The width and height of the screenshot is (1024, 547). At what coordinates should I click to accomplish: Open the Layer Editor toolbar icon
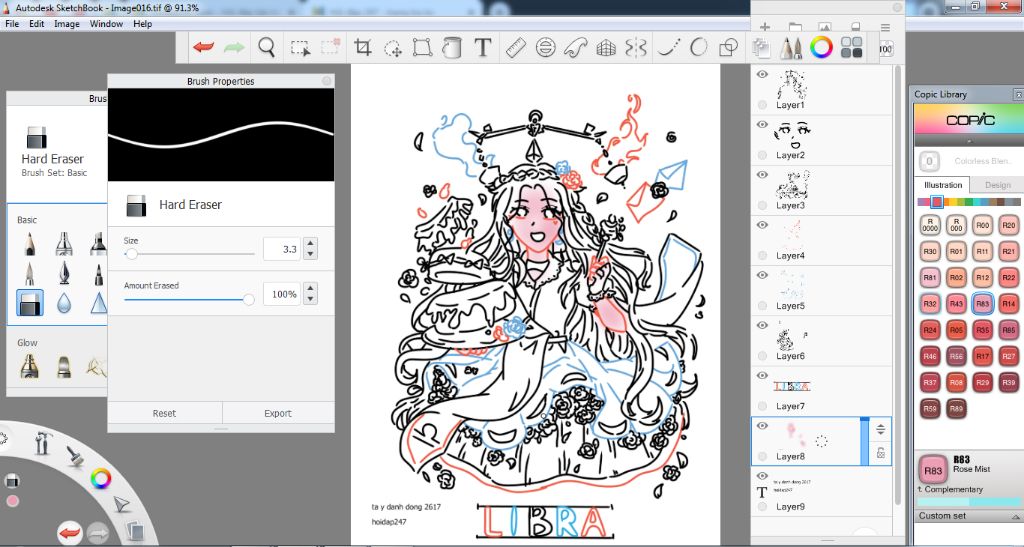point(761,48)
